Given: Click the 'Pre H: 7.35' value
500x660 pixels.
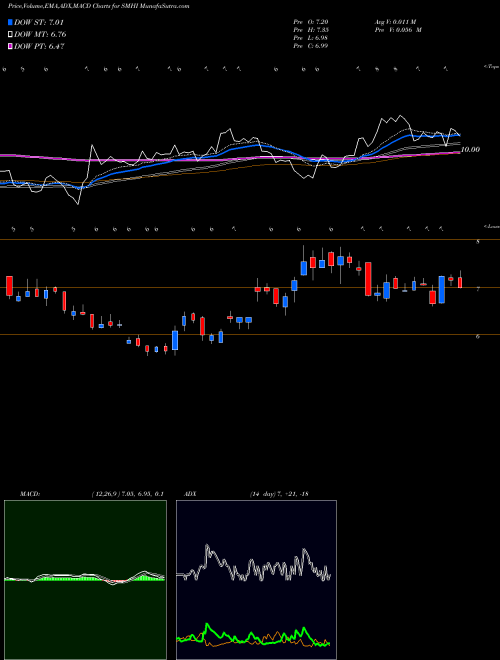Looking at the screenshot, I should point(311,30).
